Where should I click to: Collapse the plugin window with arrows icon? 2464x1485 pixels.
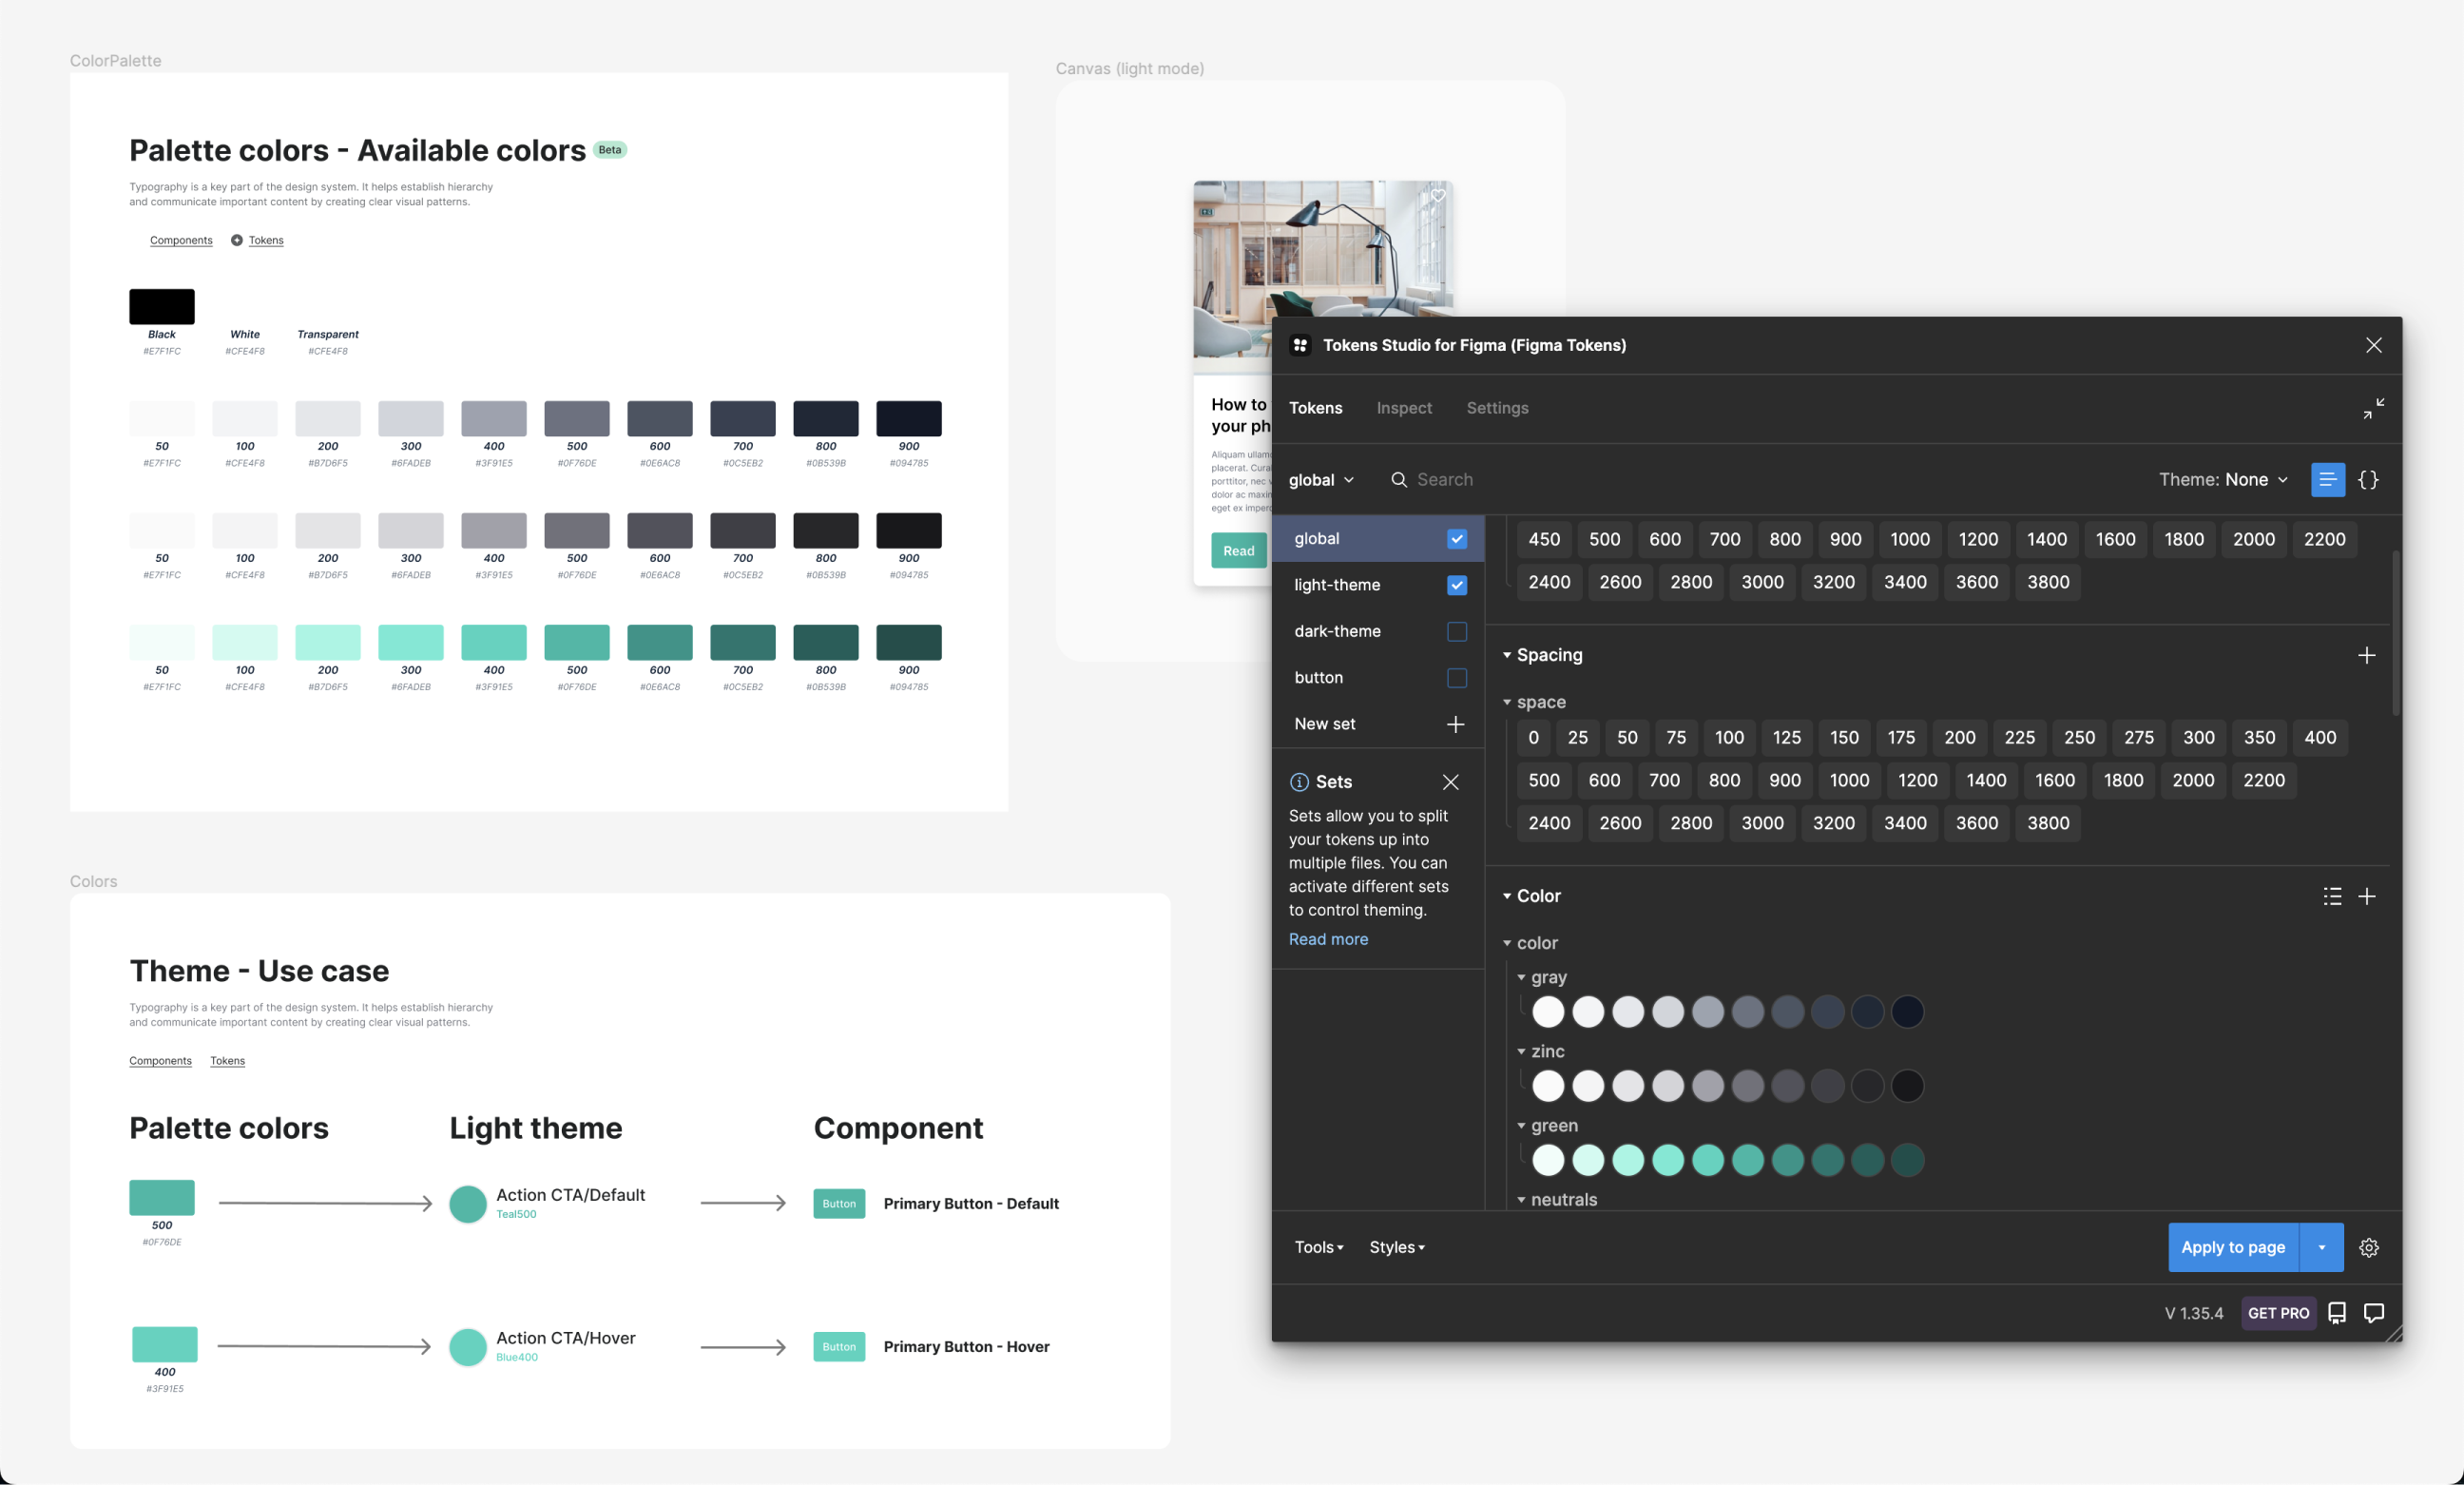pyautogui.click(x=2373, y=408)
